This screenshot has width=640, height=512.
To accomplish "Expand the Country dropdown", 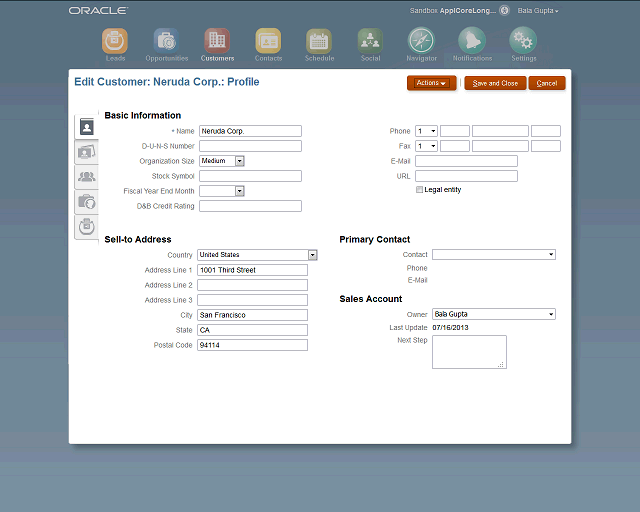I will [313, 255].
